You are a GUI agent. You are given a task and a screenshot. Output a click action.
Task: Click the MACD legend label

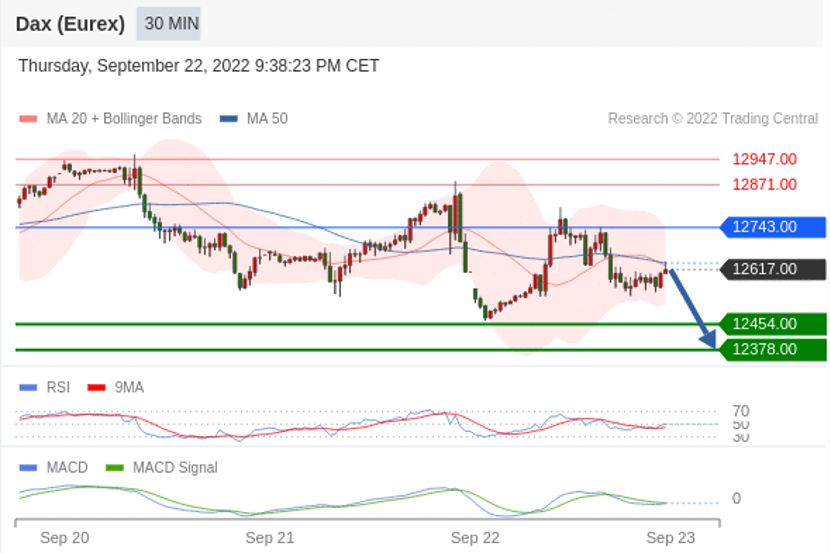[x=67, y=468]
